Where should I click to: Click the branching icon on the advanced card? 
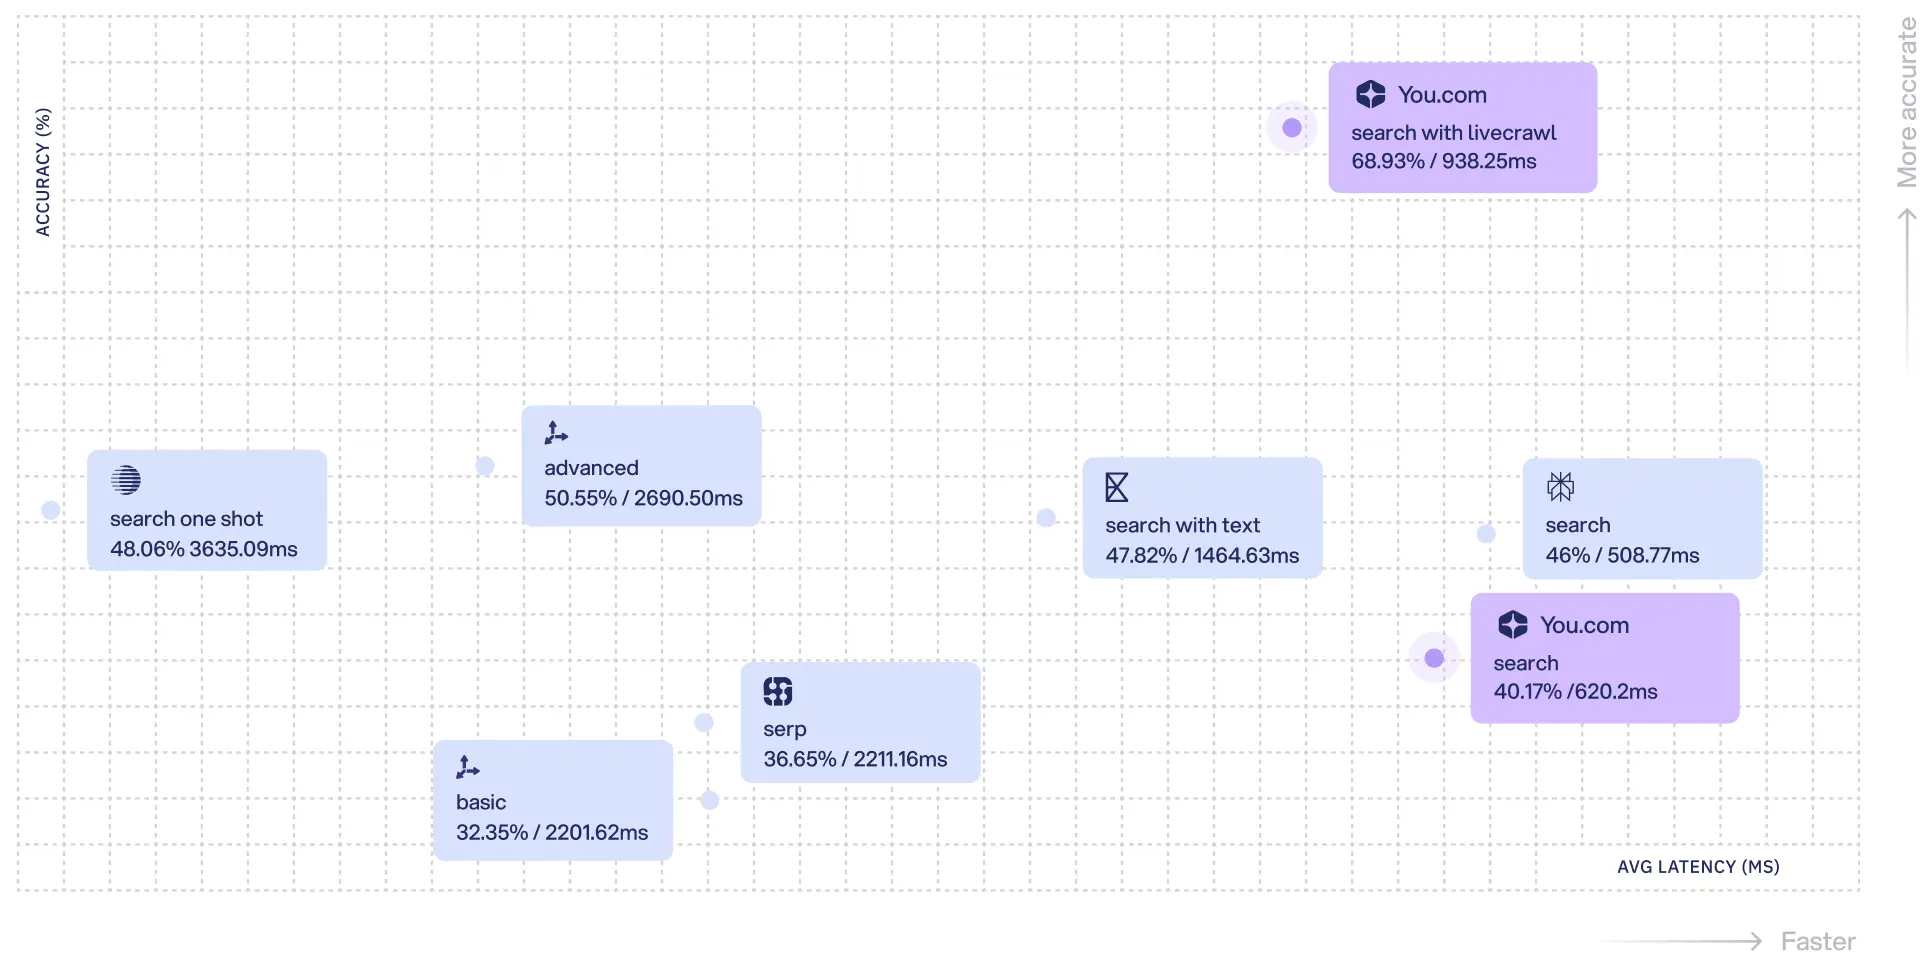(556, 433)
